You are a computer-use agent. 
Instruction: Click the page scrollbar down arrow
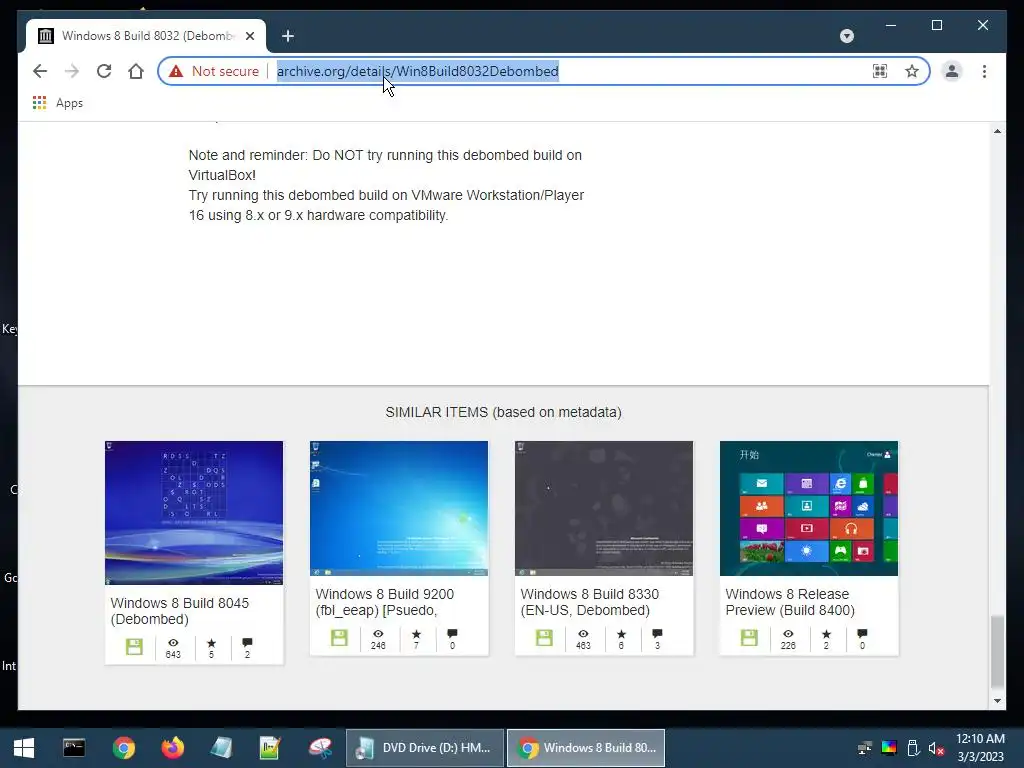(x=997, y=701)
